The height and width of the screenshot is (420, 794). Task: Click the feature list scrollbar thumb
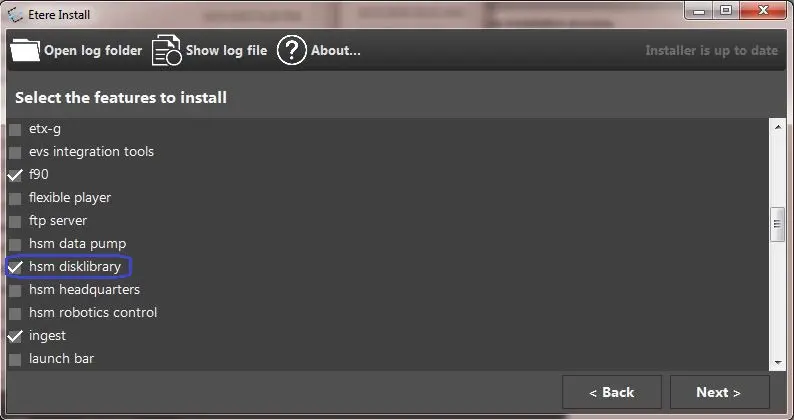778,224
